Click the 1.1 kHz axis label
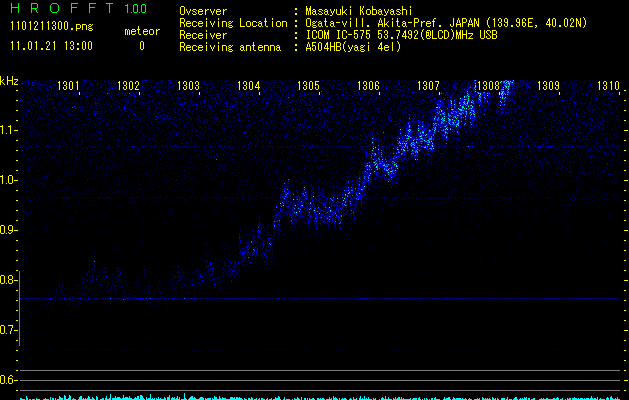The height and width of the screenshot is (400, 629). coord(8,130)
